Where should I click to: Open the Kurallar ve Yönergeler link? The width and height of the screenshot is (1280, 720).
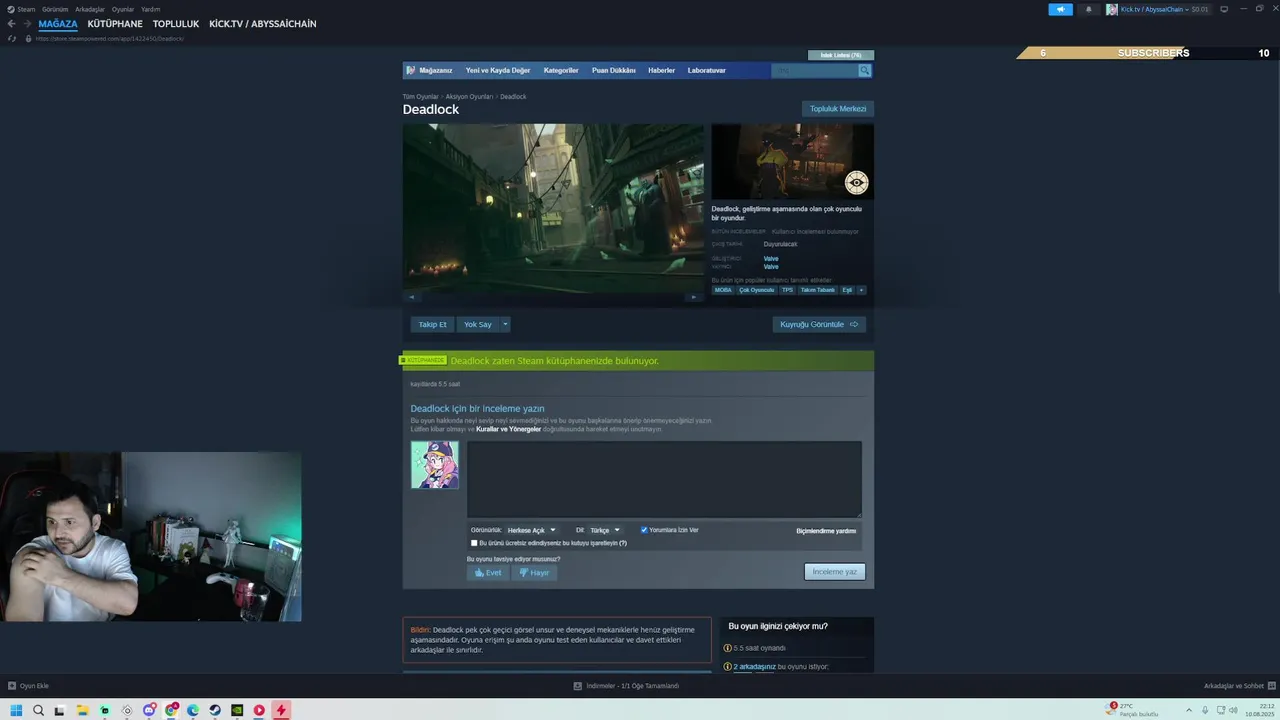click(x=509, y=429)
